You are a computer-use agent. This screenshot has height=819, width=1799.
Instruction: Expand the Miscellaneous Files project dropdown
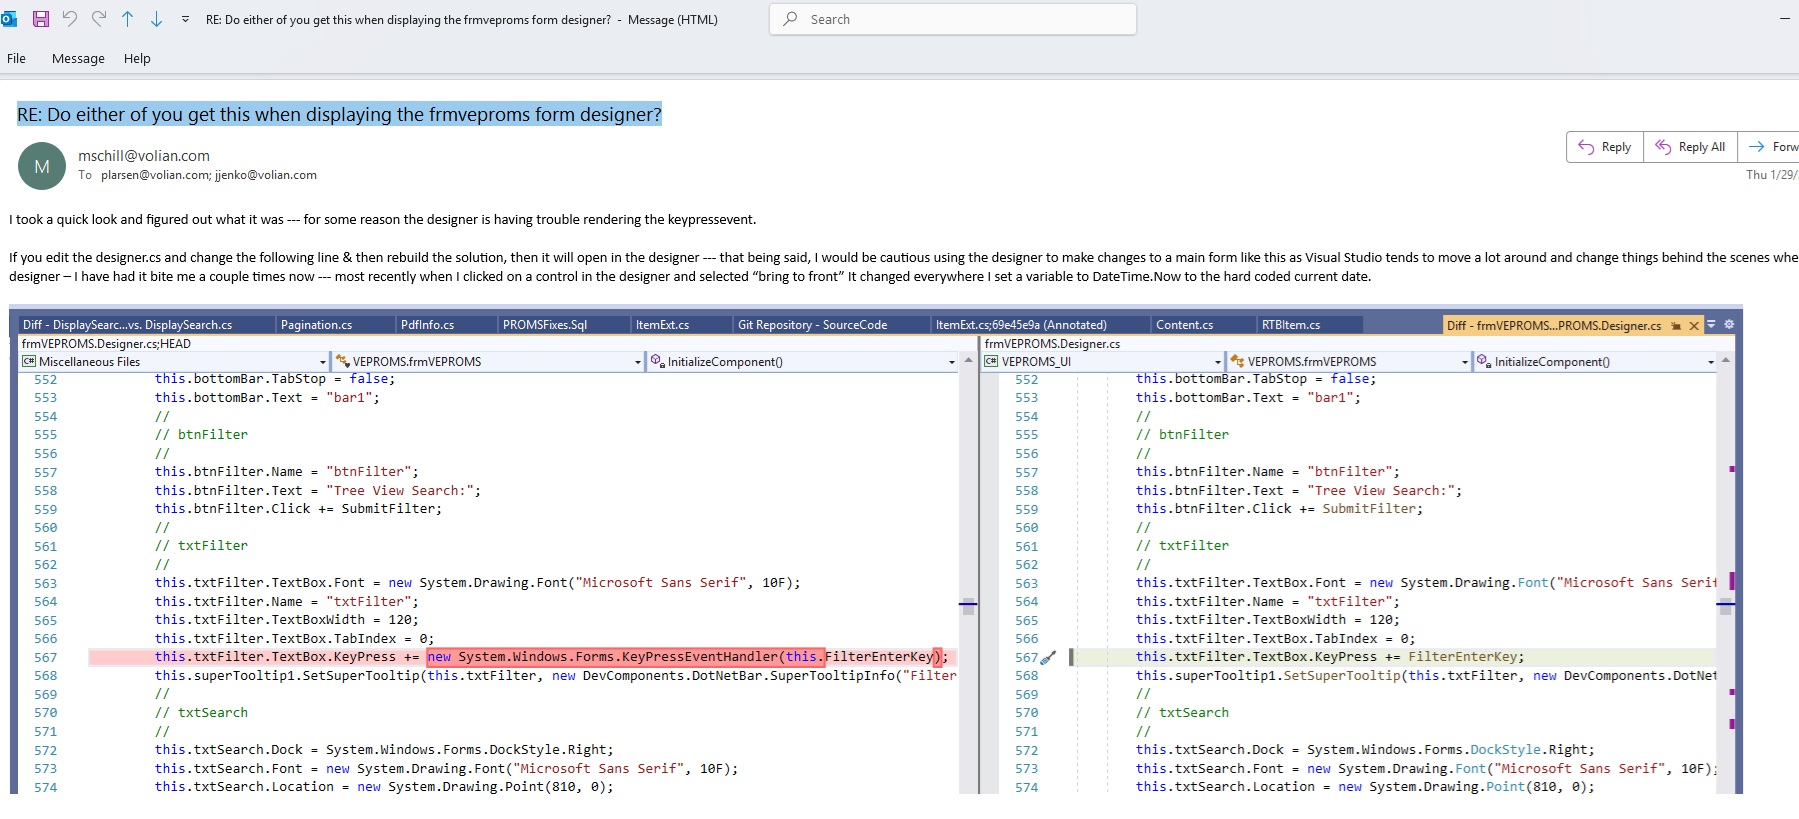click(322, 362)
